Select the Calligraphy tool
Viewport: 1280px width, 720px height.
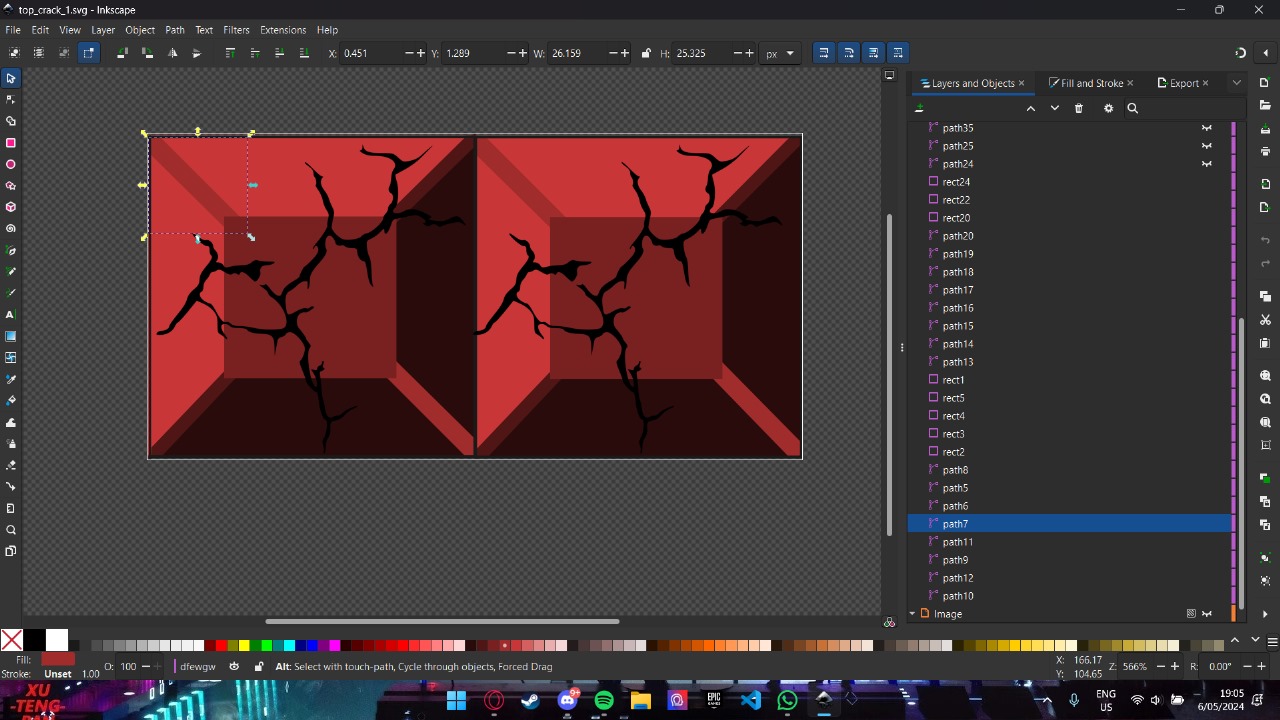11,293
